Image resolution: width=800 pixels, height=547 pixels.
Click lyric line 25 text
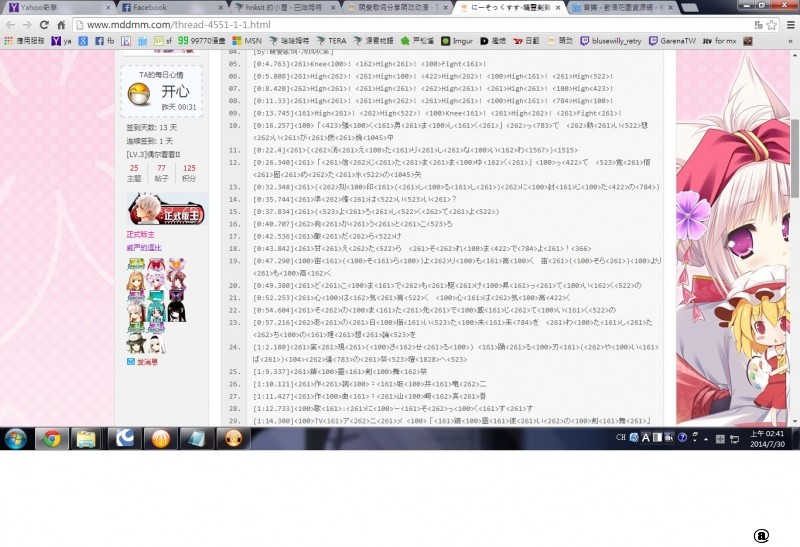(340, 371)
